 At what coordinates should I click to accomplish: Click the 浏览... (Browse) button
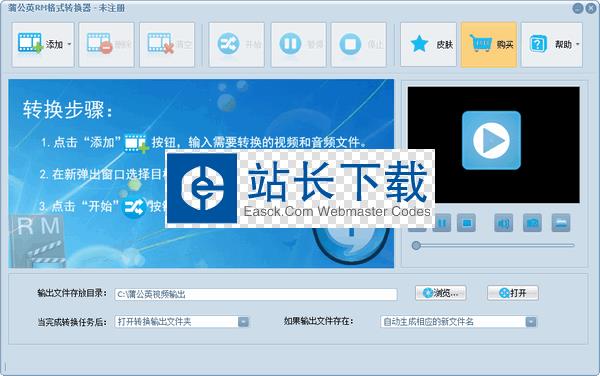(x=440, y=293)
